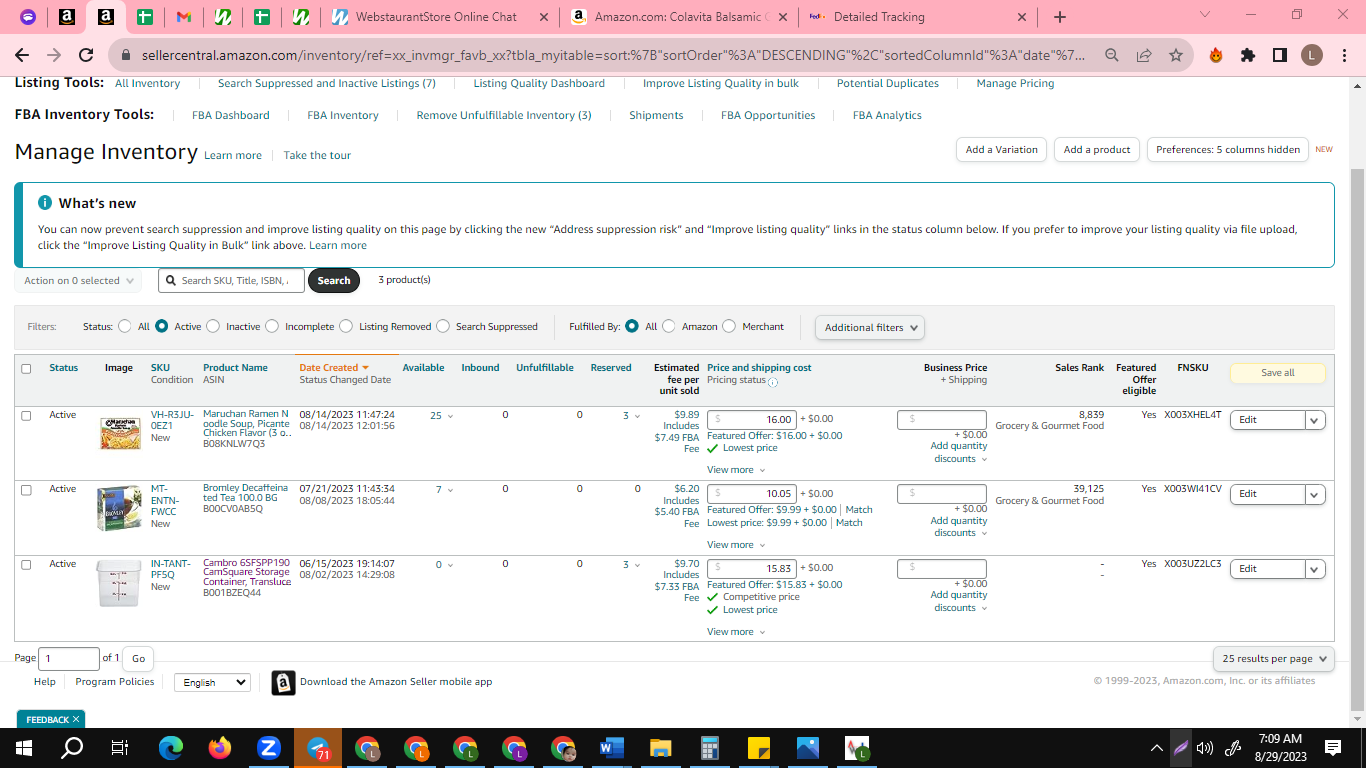
Task: Reload the Seller Central page
Action: (x=86, y=56)
